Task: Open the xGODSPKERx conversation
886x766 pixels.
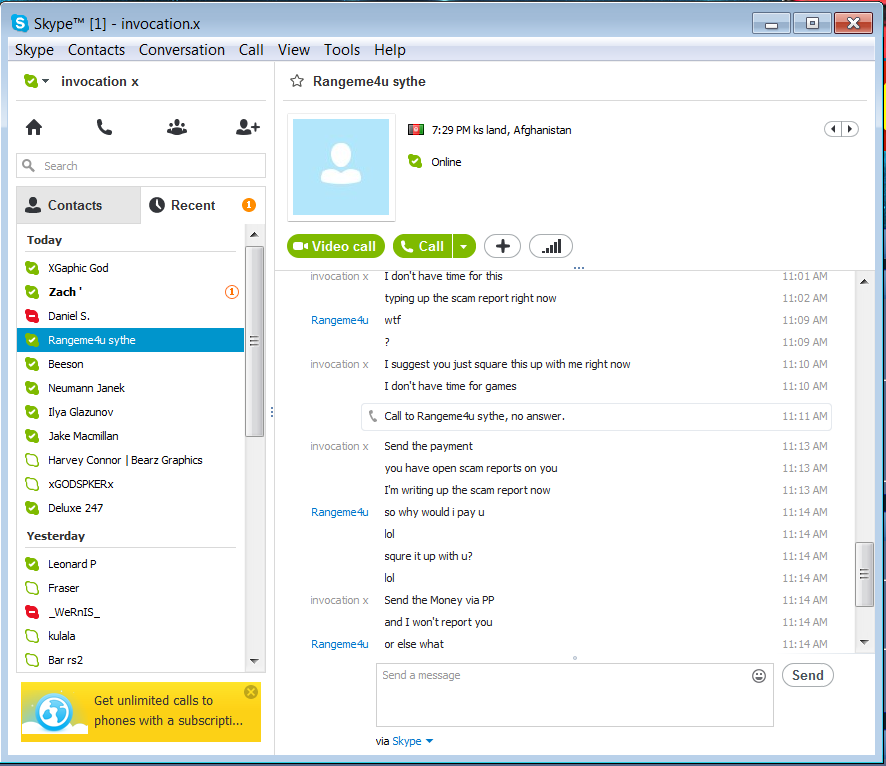Action: [x=131, y=484]
